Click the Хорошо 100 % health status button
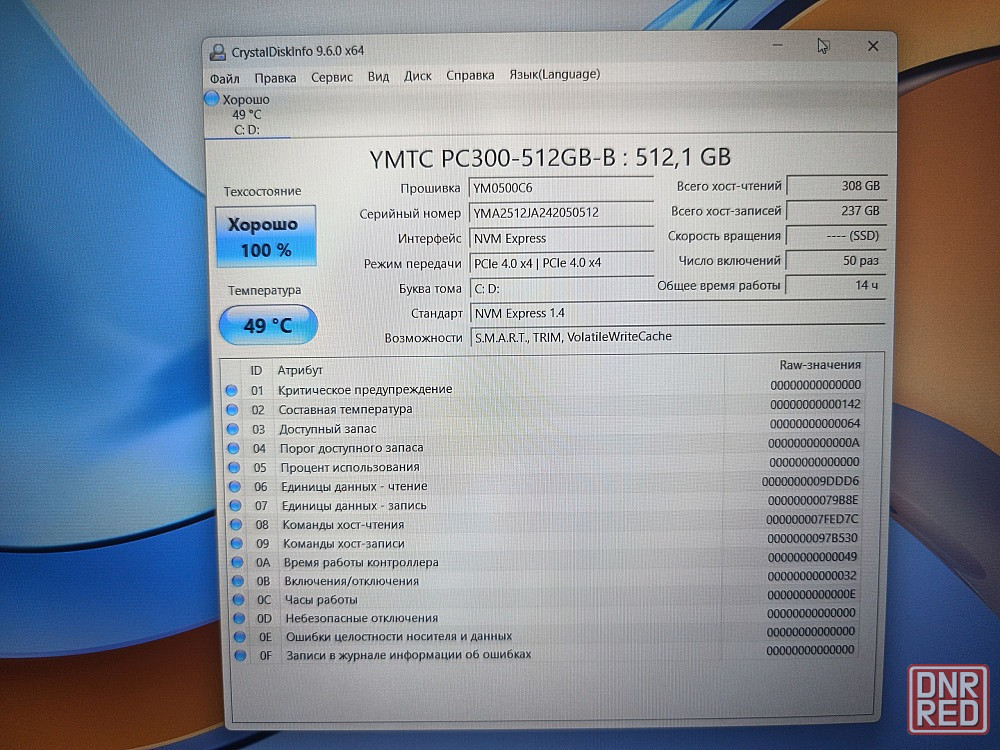 [x=265, y=236]
